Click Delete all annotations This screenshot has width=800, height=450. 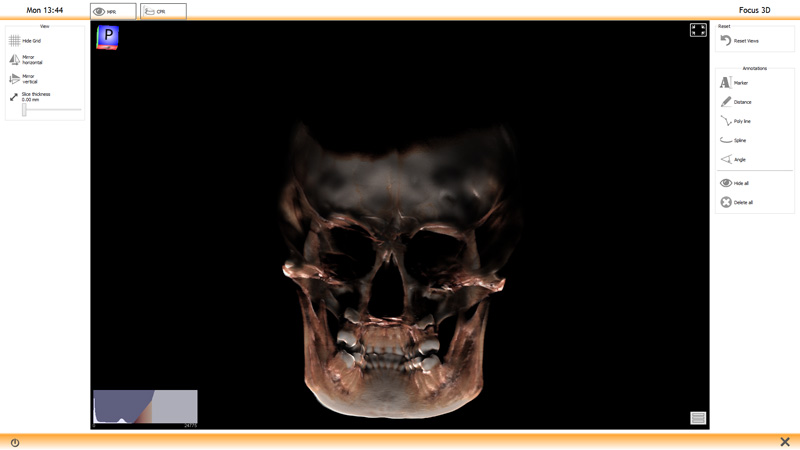point(726,202)
